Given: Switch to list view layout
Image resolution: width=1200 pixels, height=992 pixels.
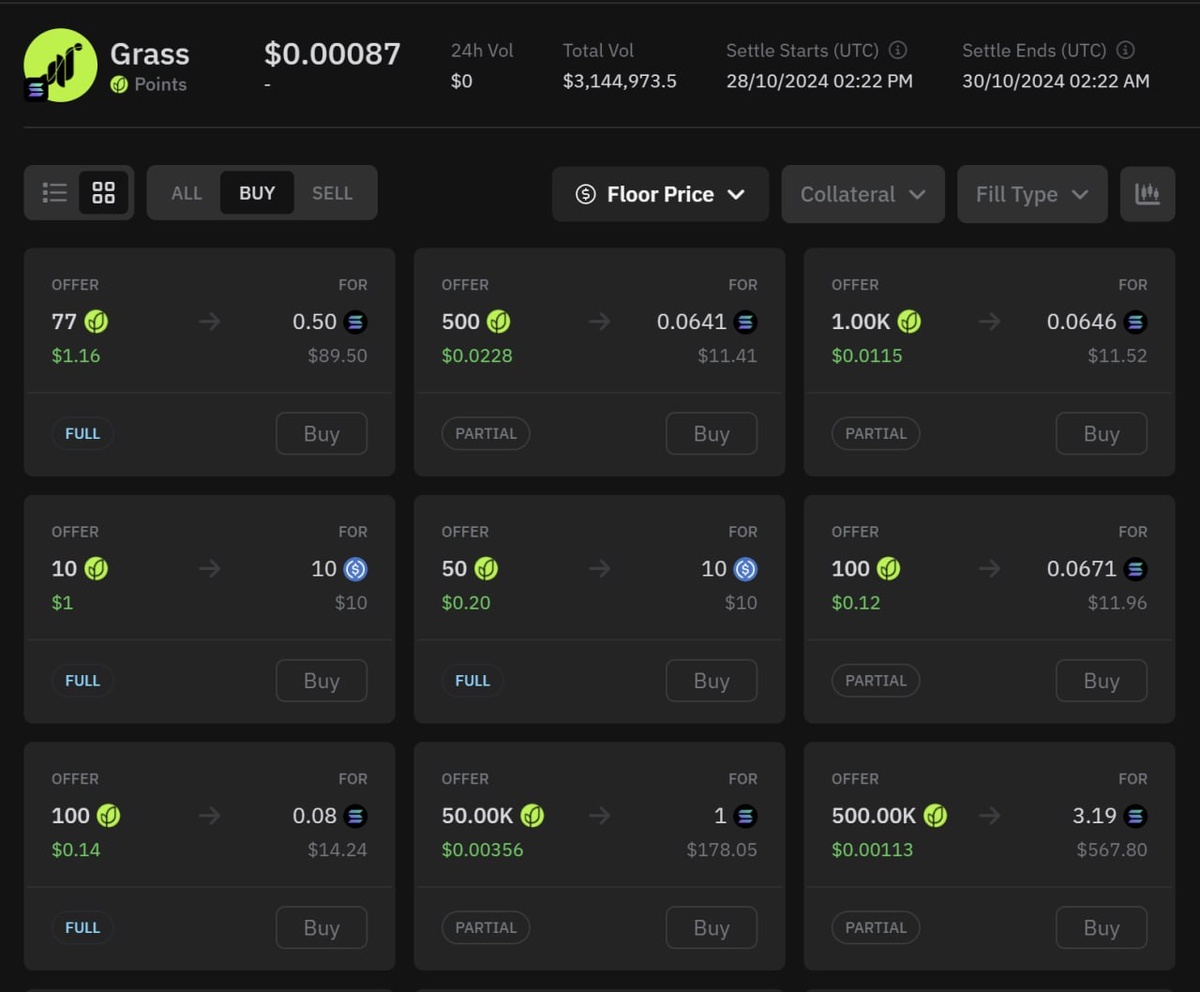Looking at the screenshot, I should tap(55, 193).
